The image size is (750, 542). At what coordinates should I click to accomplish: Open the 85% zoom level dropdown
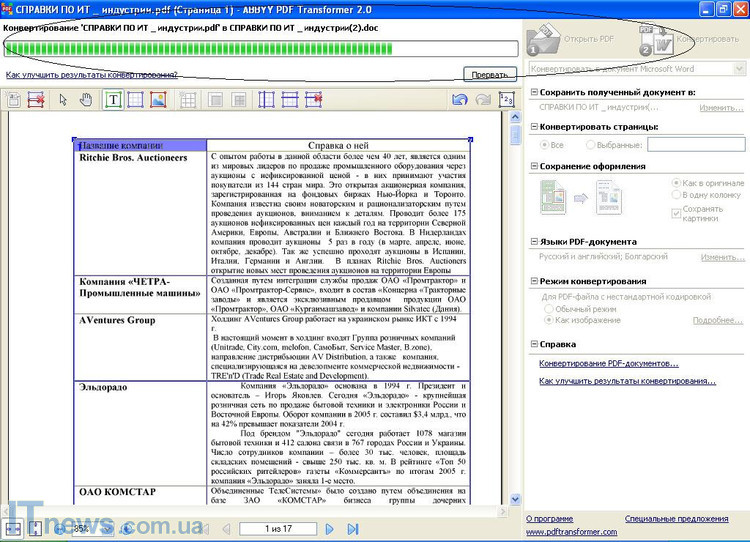point(108,529)
